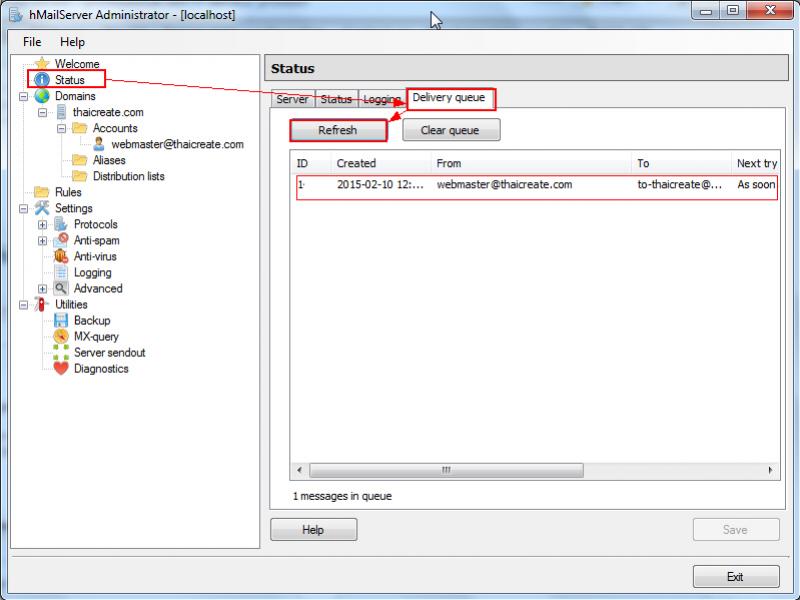Click the queue scrollbar left arrow

pyautogui.click(x=299, y=470)
